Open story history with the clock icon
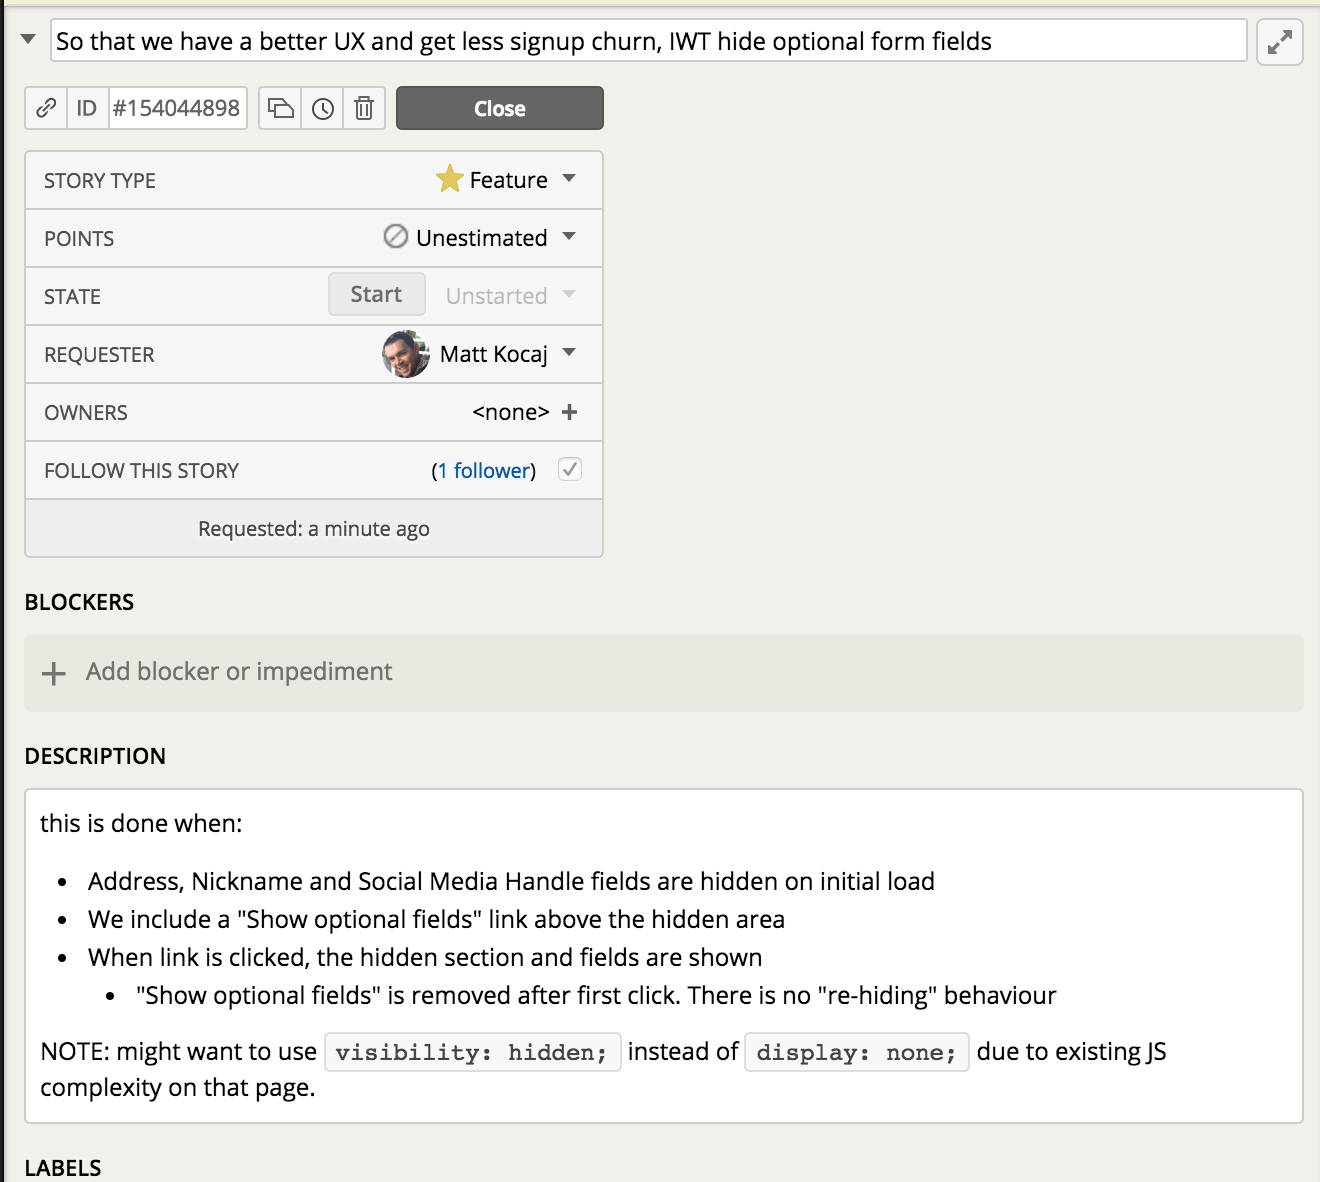The width and height of the screenshot is (1320, 1182). click(x=323, y=108)
